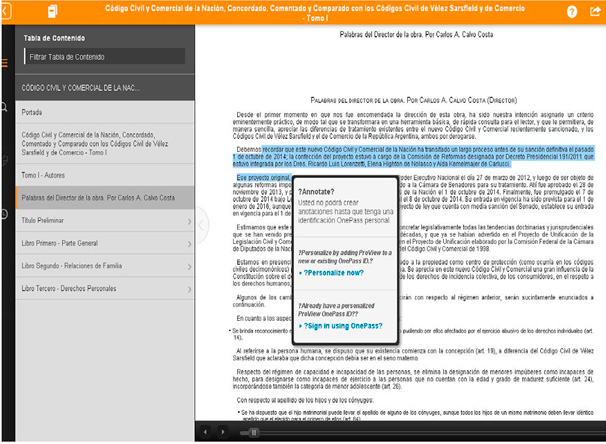Open Libro Primero - Parte General
Screen dimensions: 606x444
pos(105,243)
